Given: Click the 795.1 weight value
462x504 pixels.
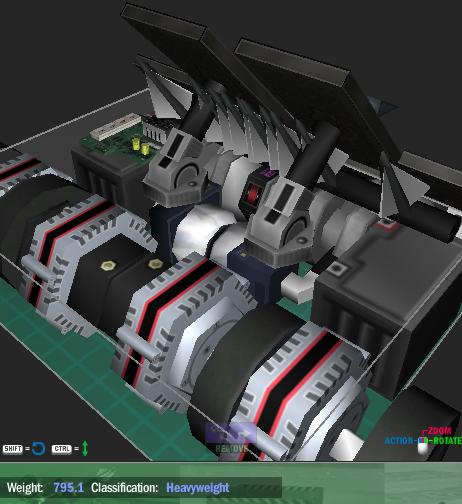Looking at the screenshot, I should click(68, 488).
